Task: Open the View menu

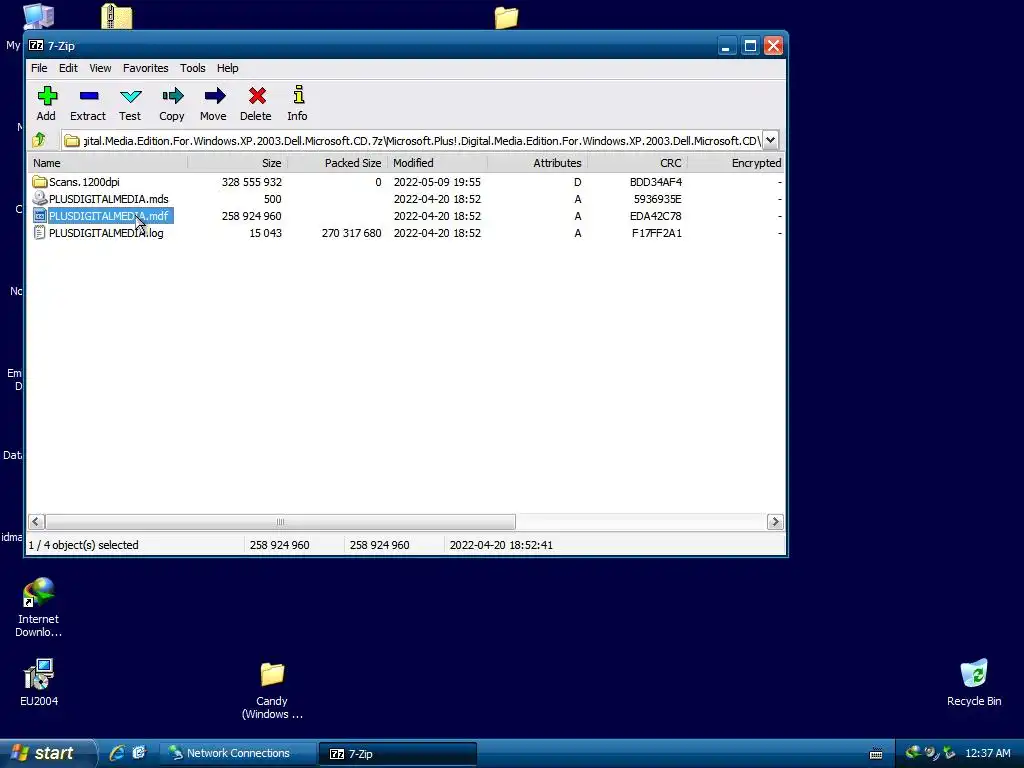Action: coord(100,68)
